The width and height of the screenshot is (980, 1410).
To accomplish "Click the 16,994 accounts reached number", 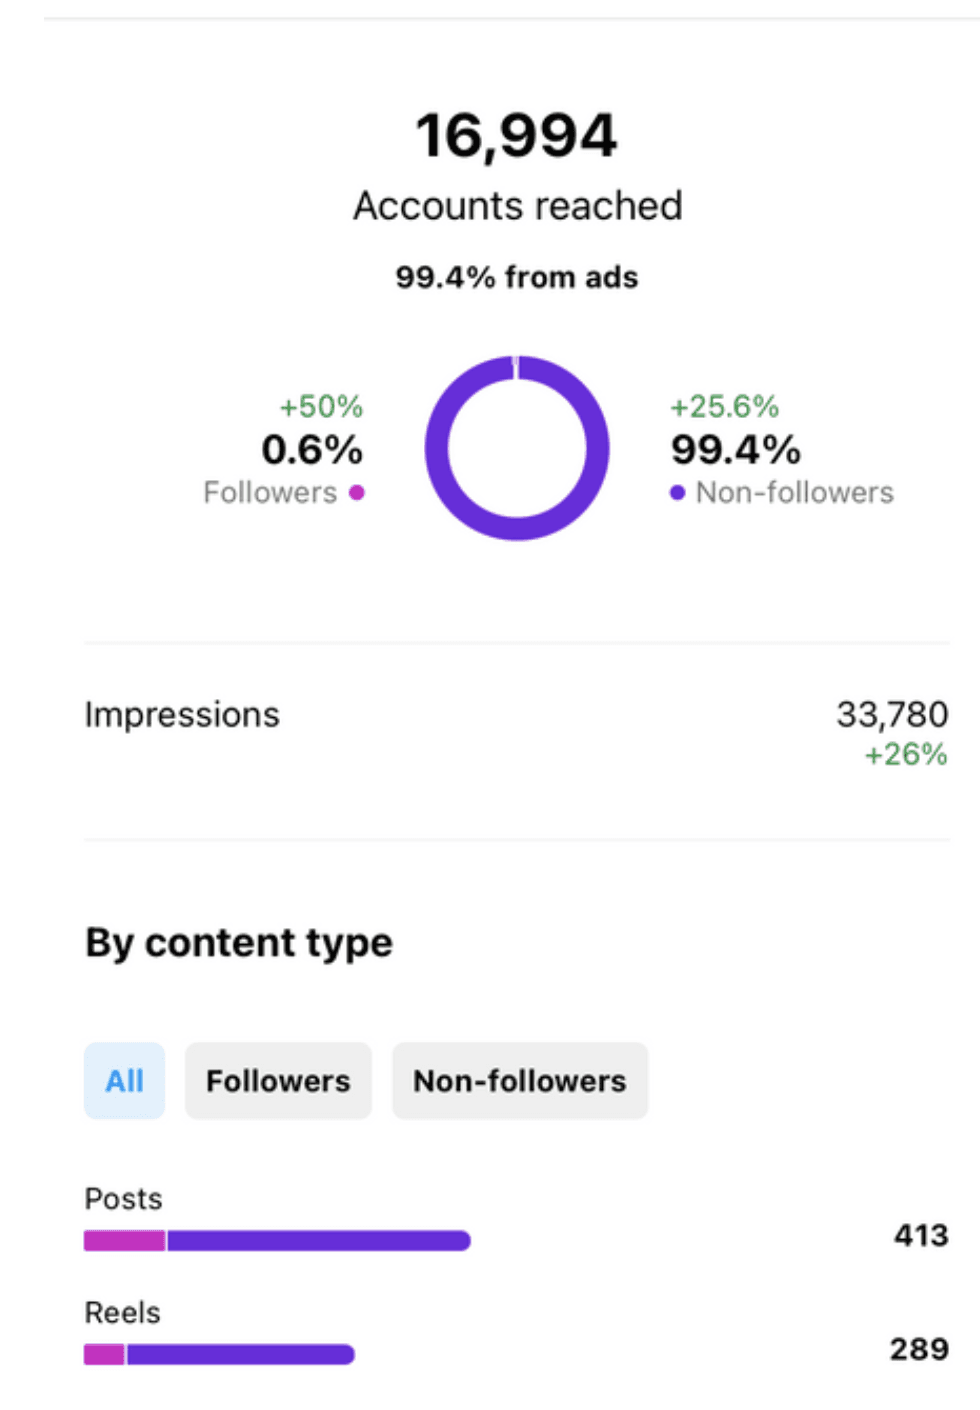I will coord(517,136).
